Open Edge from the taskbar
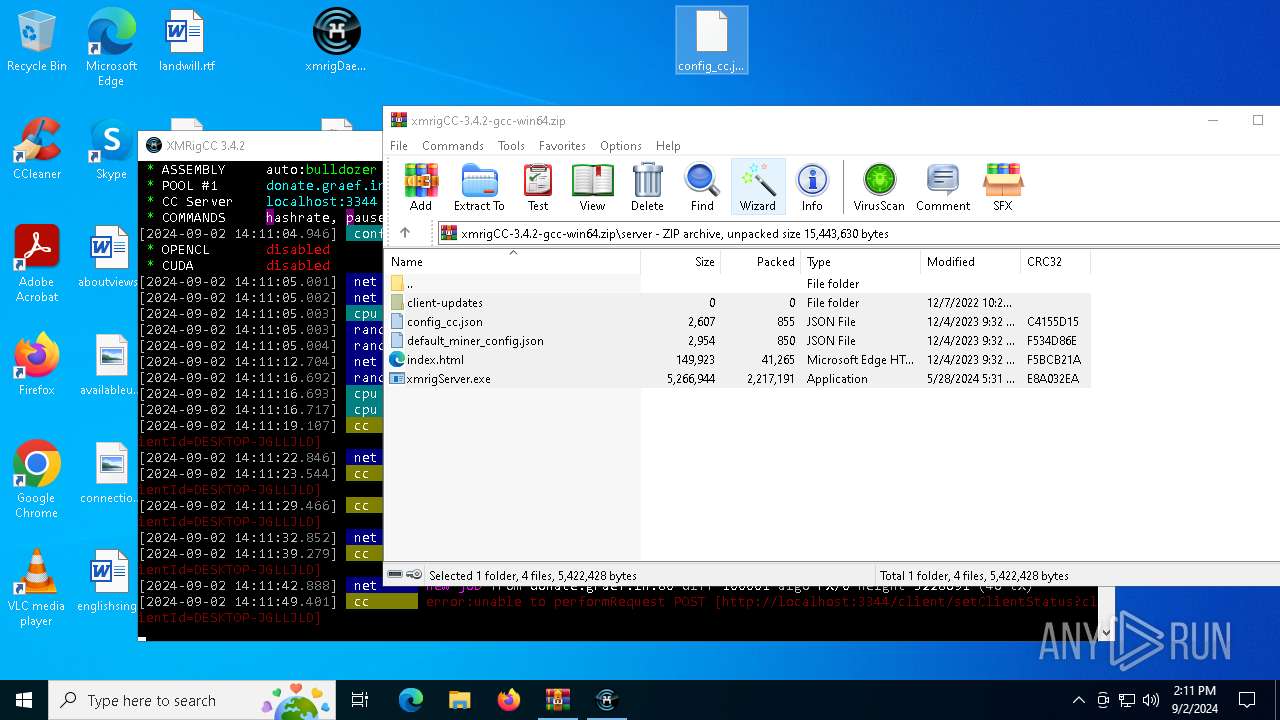Image resolution: width=1280 pixels, height=720 pixels. [x=411, y=700]
